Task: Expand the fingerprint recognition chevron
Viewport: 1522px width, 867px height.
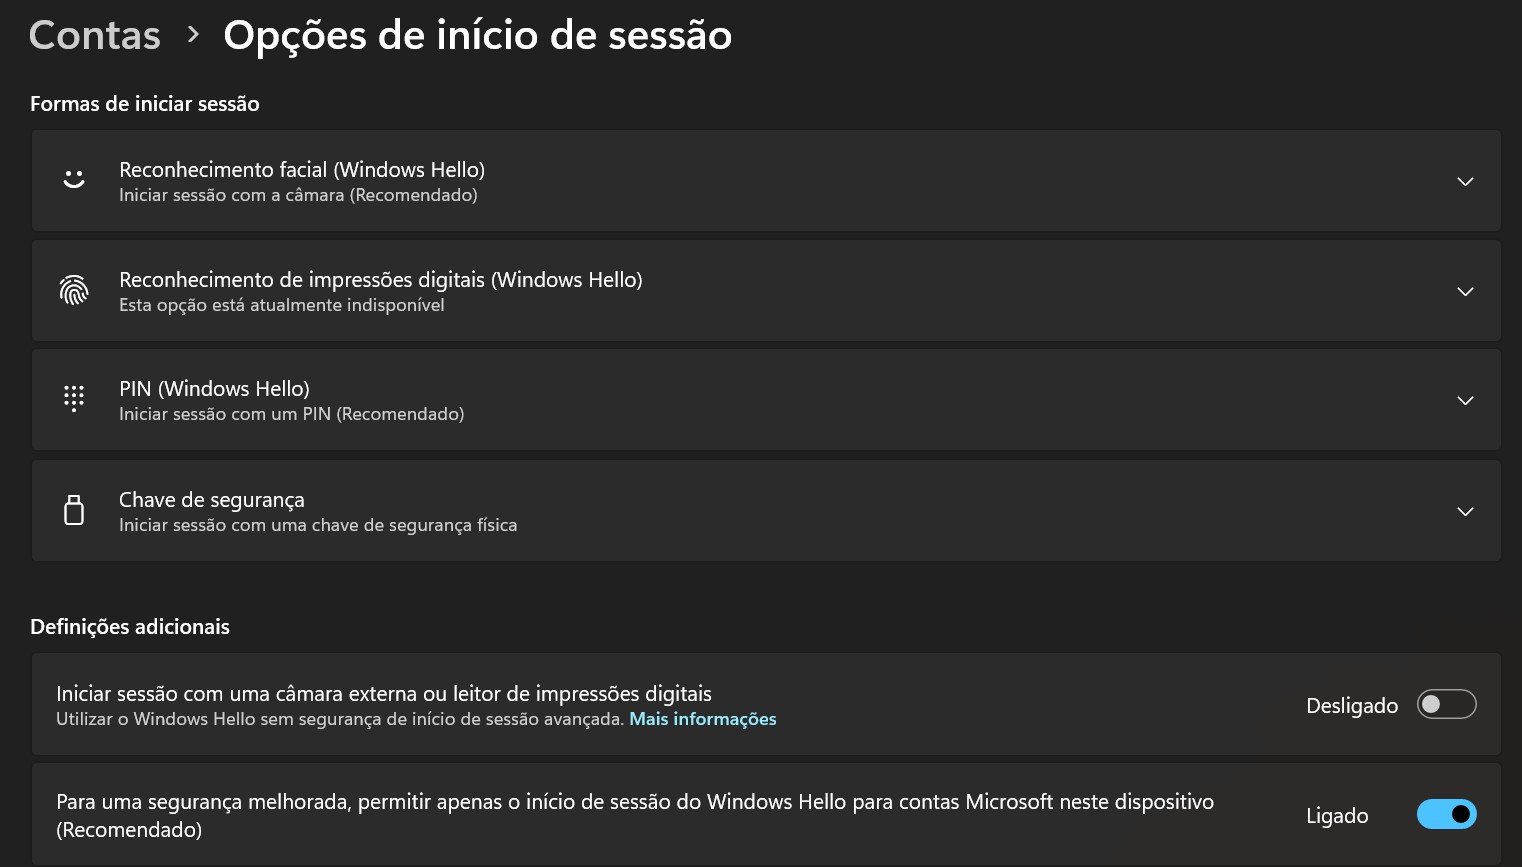Action: click(1465, 291)
